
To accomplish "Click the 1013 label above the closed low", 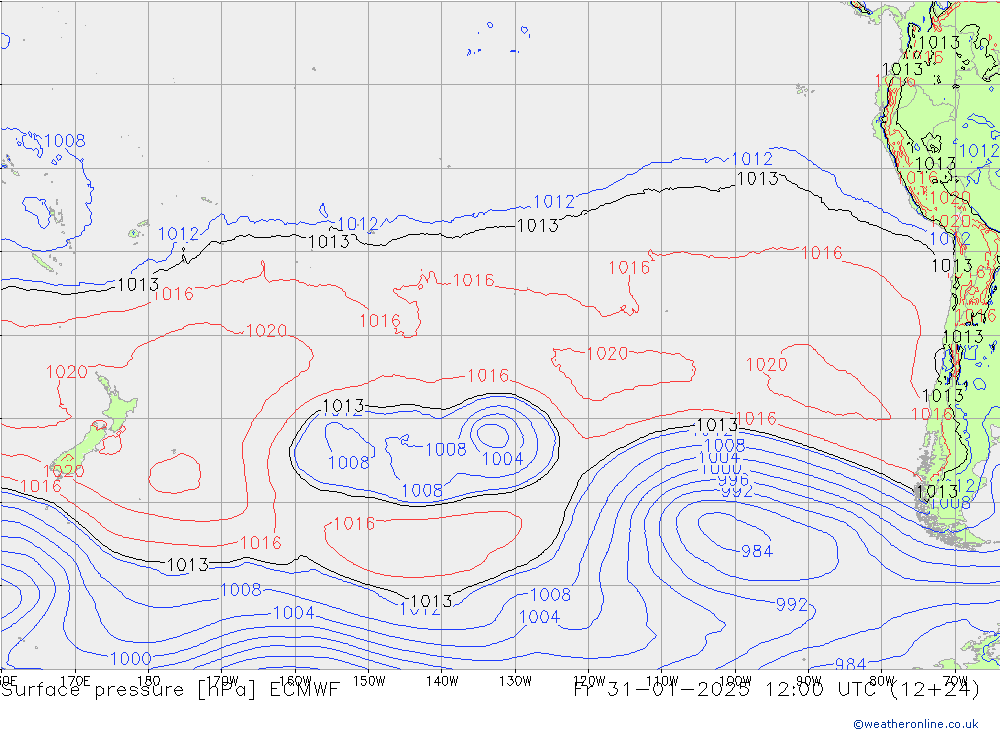I will (x=343, y=407).
